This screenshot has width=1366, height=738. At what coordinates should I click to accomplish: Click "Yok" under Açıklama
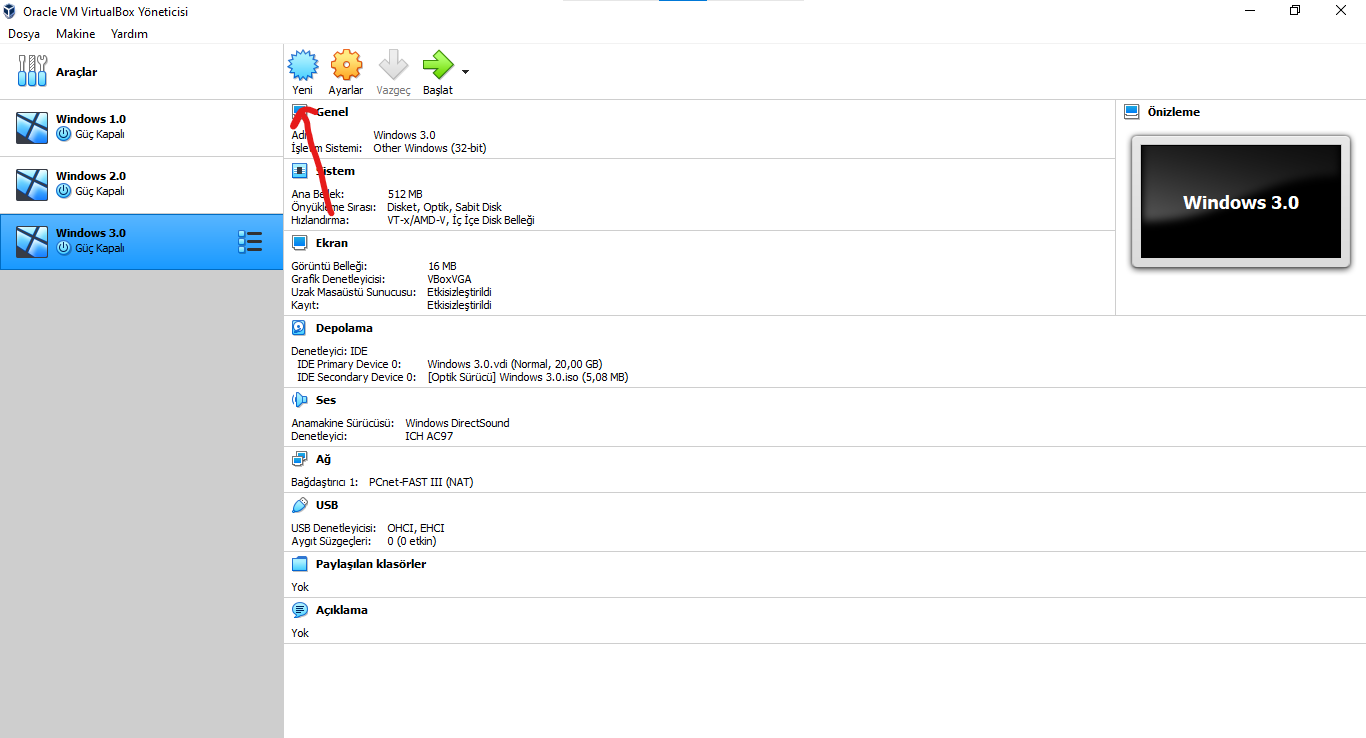[x=300, y=633]
